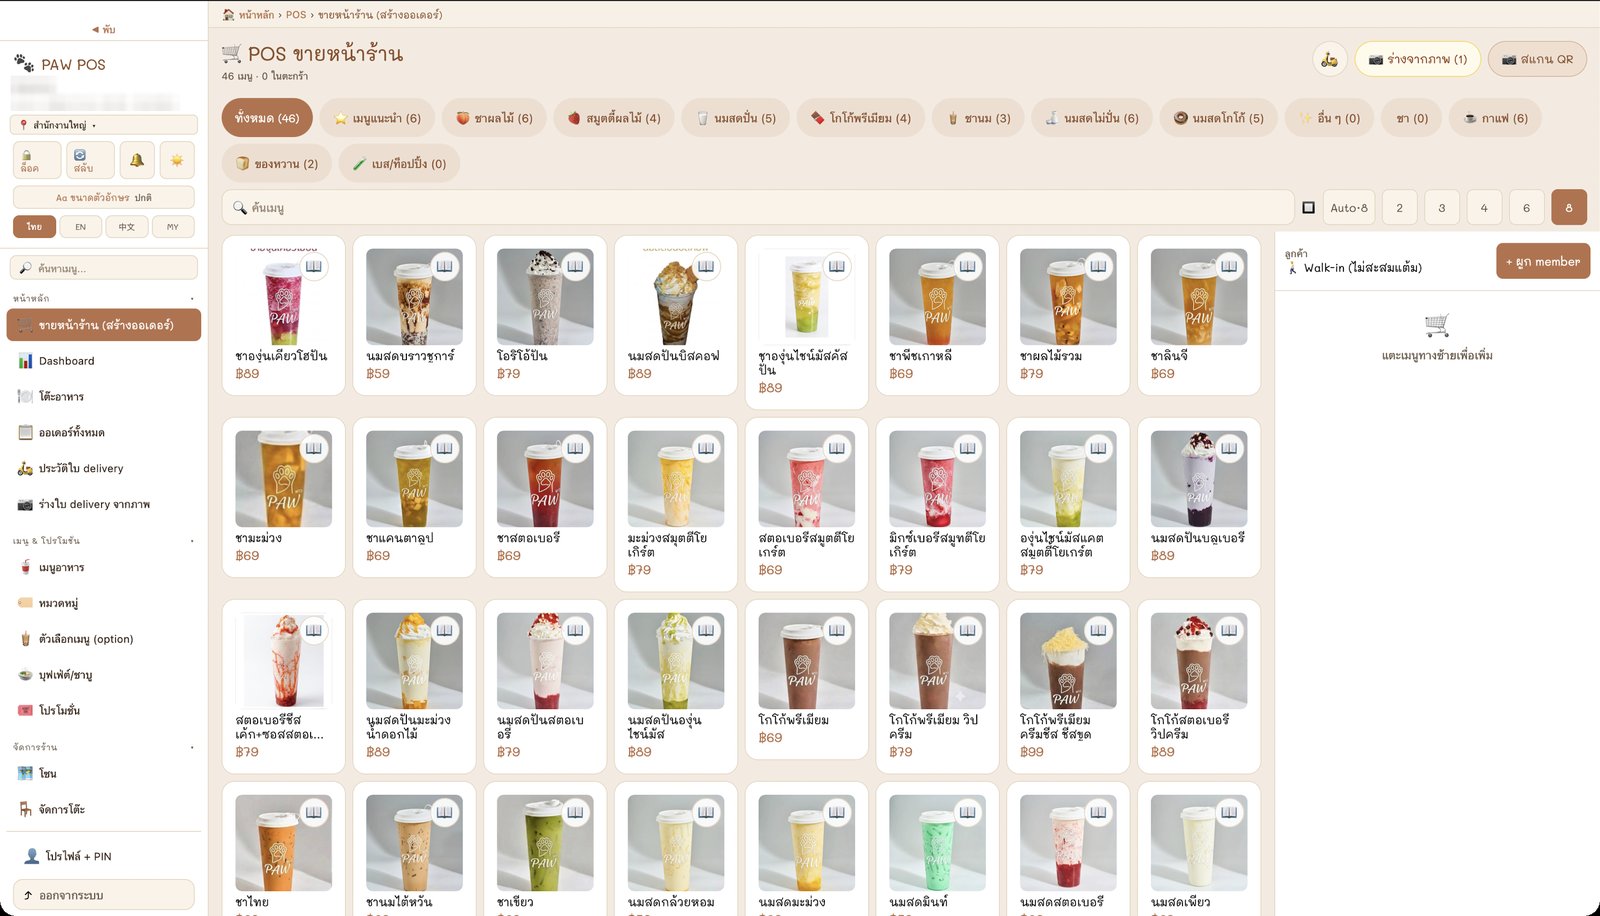The height and width of the screenshot is (916, 1600).
Task: Collapse the หน้าหลัก sidebar section
Action: click(x=104, y=298)
